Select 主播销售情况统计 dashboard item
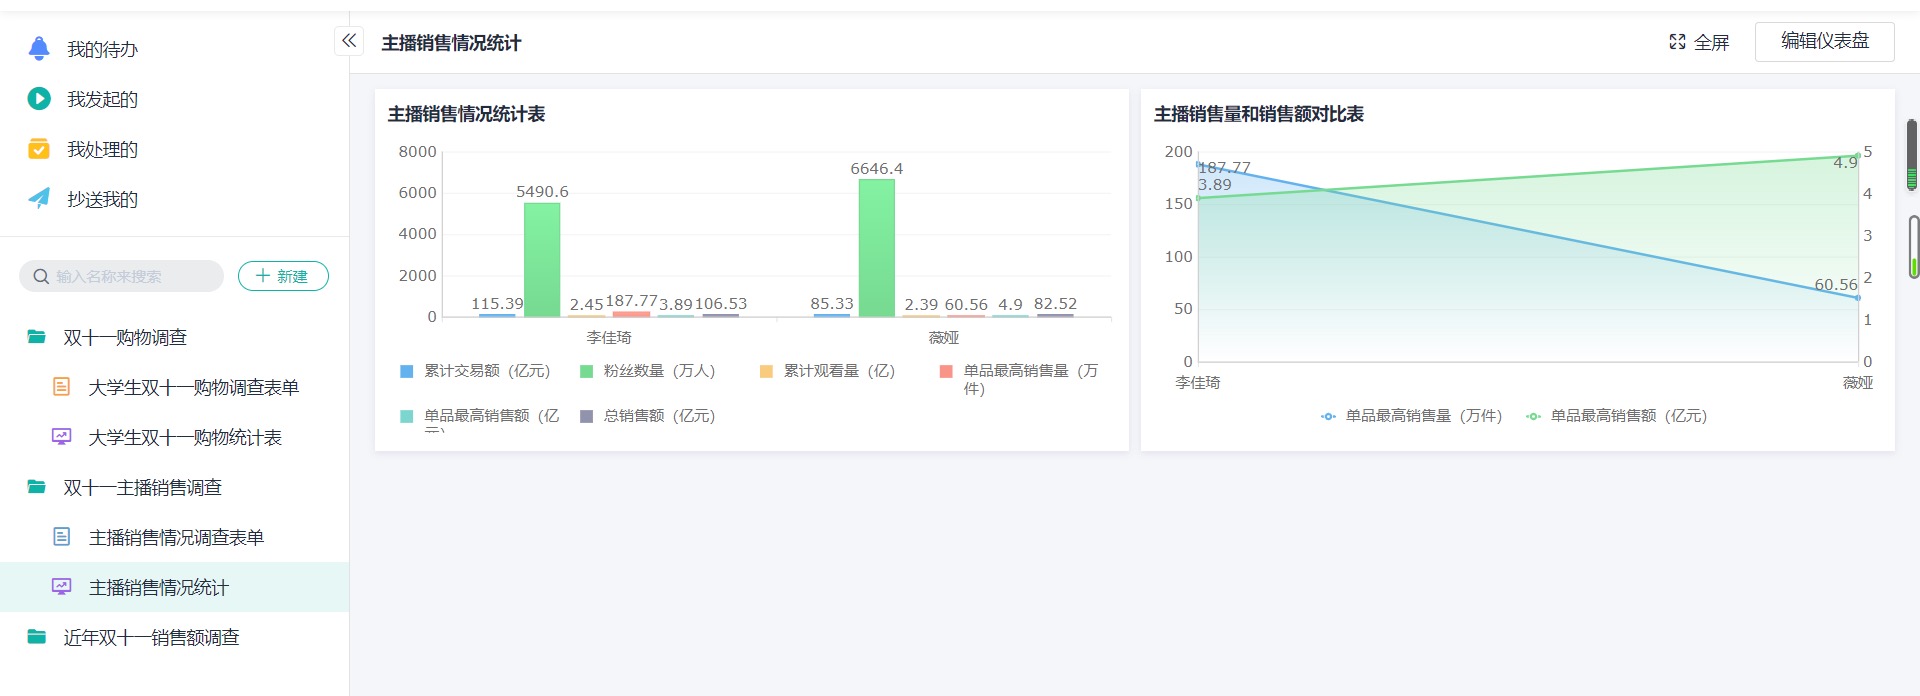Image resolution: width=1920 pixels, height=696 pixels. point(158,587)
